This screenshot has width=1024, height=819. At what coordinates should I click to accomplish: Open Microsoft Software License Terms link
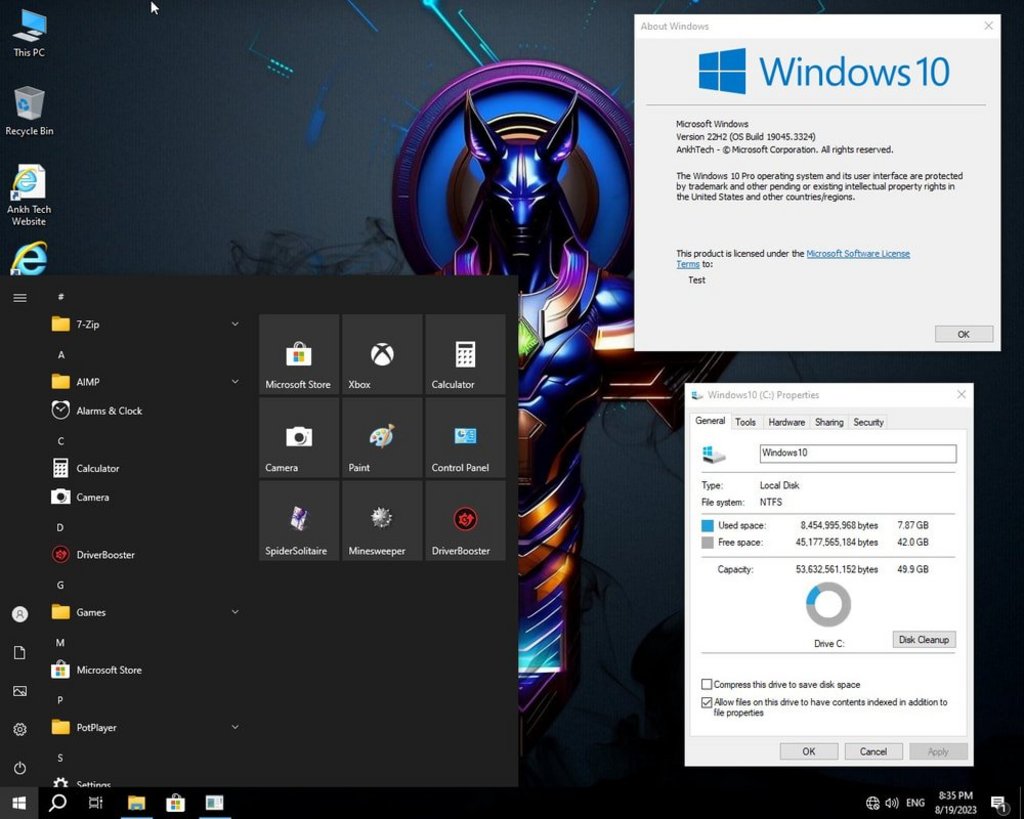tap(857, 253)
